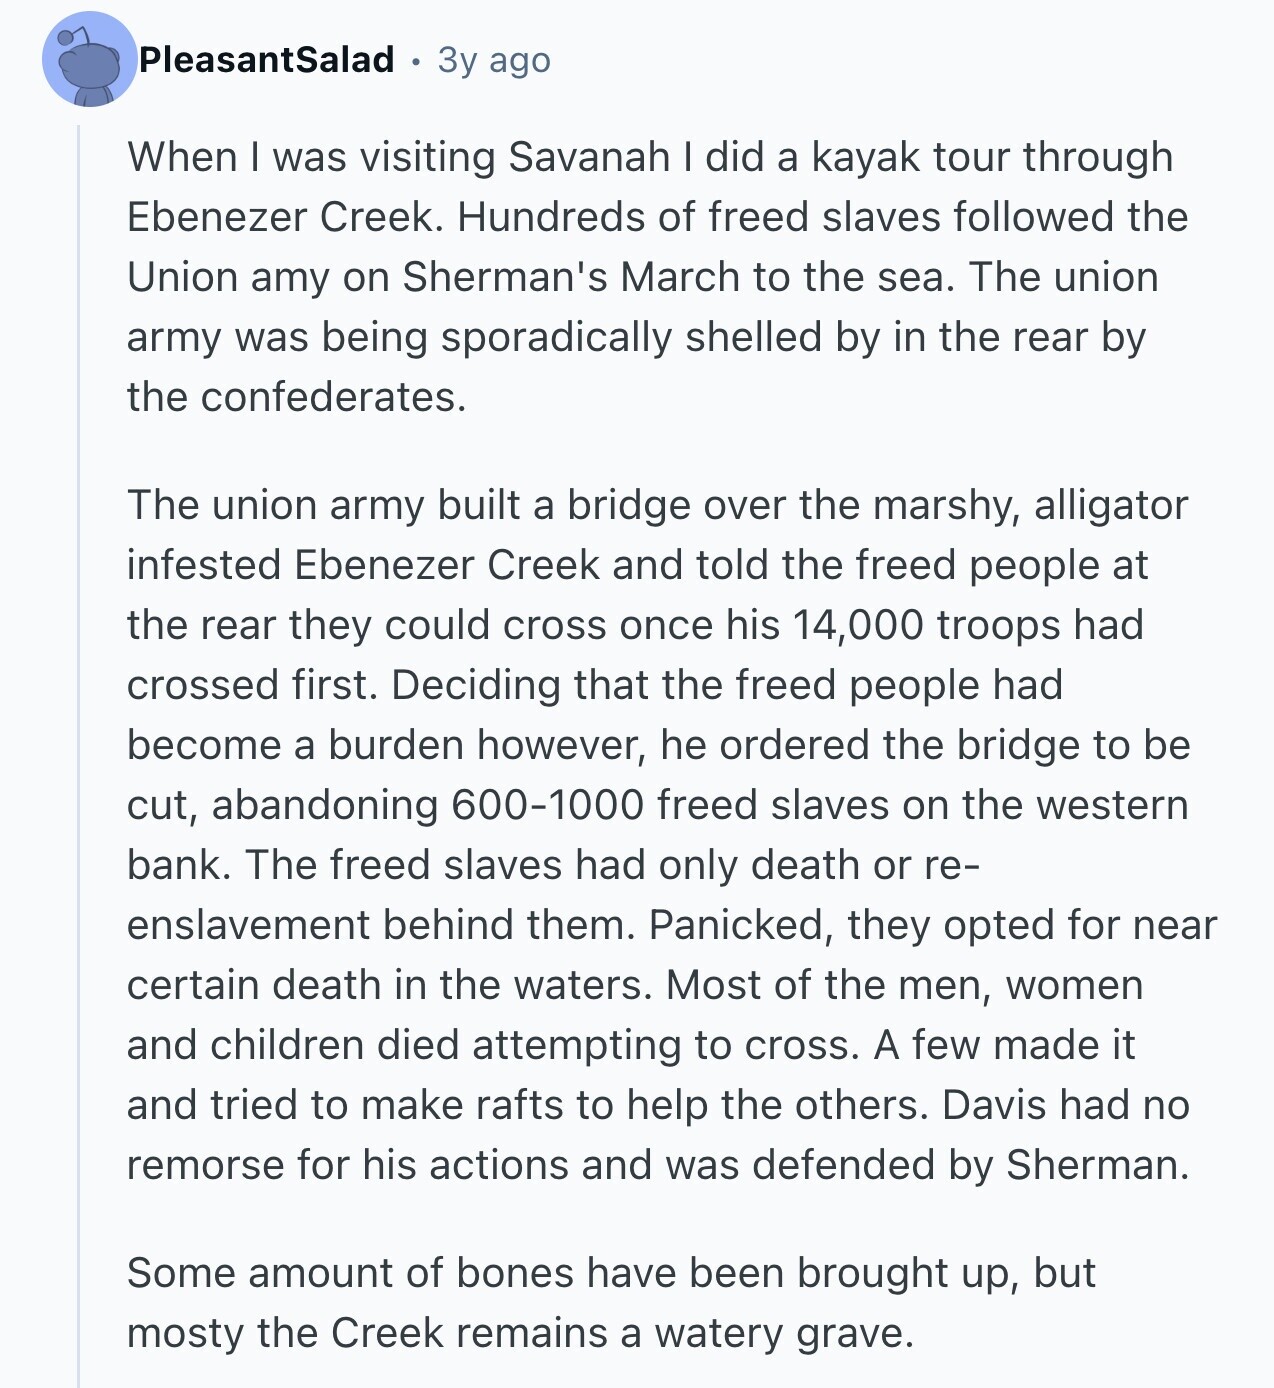Click PleasantSalad's Snoo avatar icon
The width and height of the screenshot is (1274, 1388).
pos(89,60)
